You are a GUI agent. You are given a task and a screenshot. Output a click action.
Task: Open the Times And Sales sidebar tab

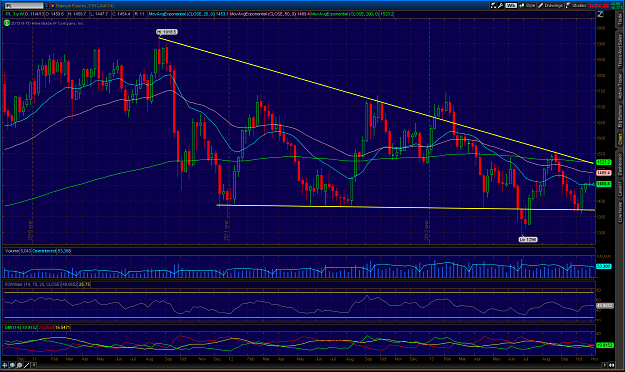(x=620, y=50)
